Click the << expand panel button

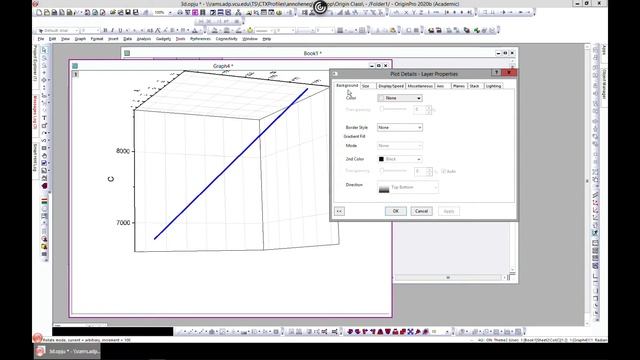click(339, 211)
